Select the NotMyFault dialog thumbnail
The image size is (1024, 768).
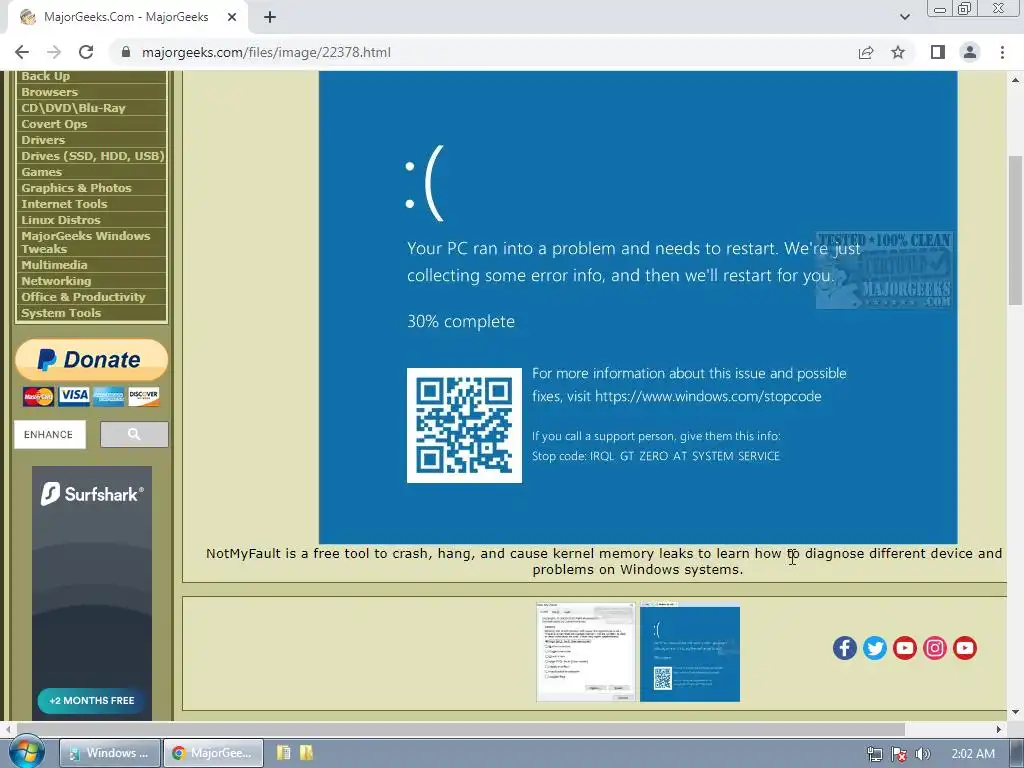(x=586, y=652)
